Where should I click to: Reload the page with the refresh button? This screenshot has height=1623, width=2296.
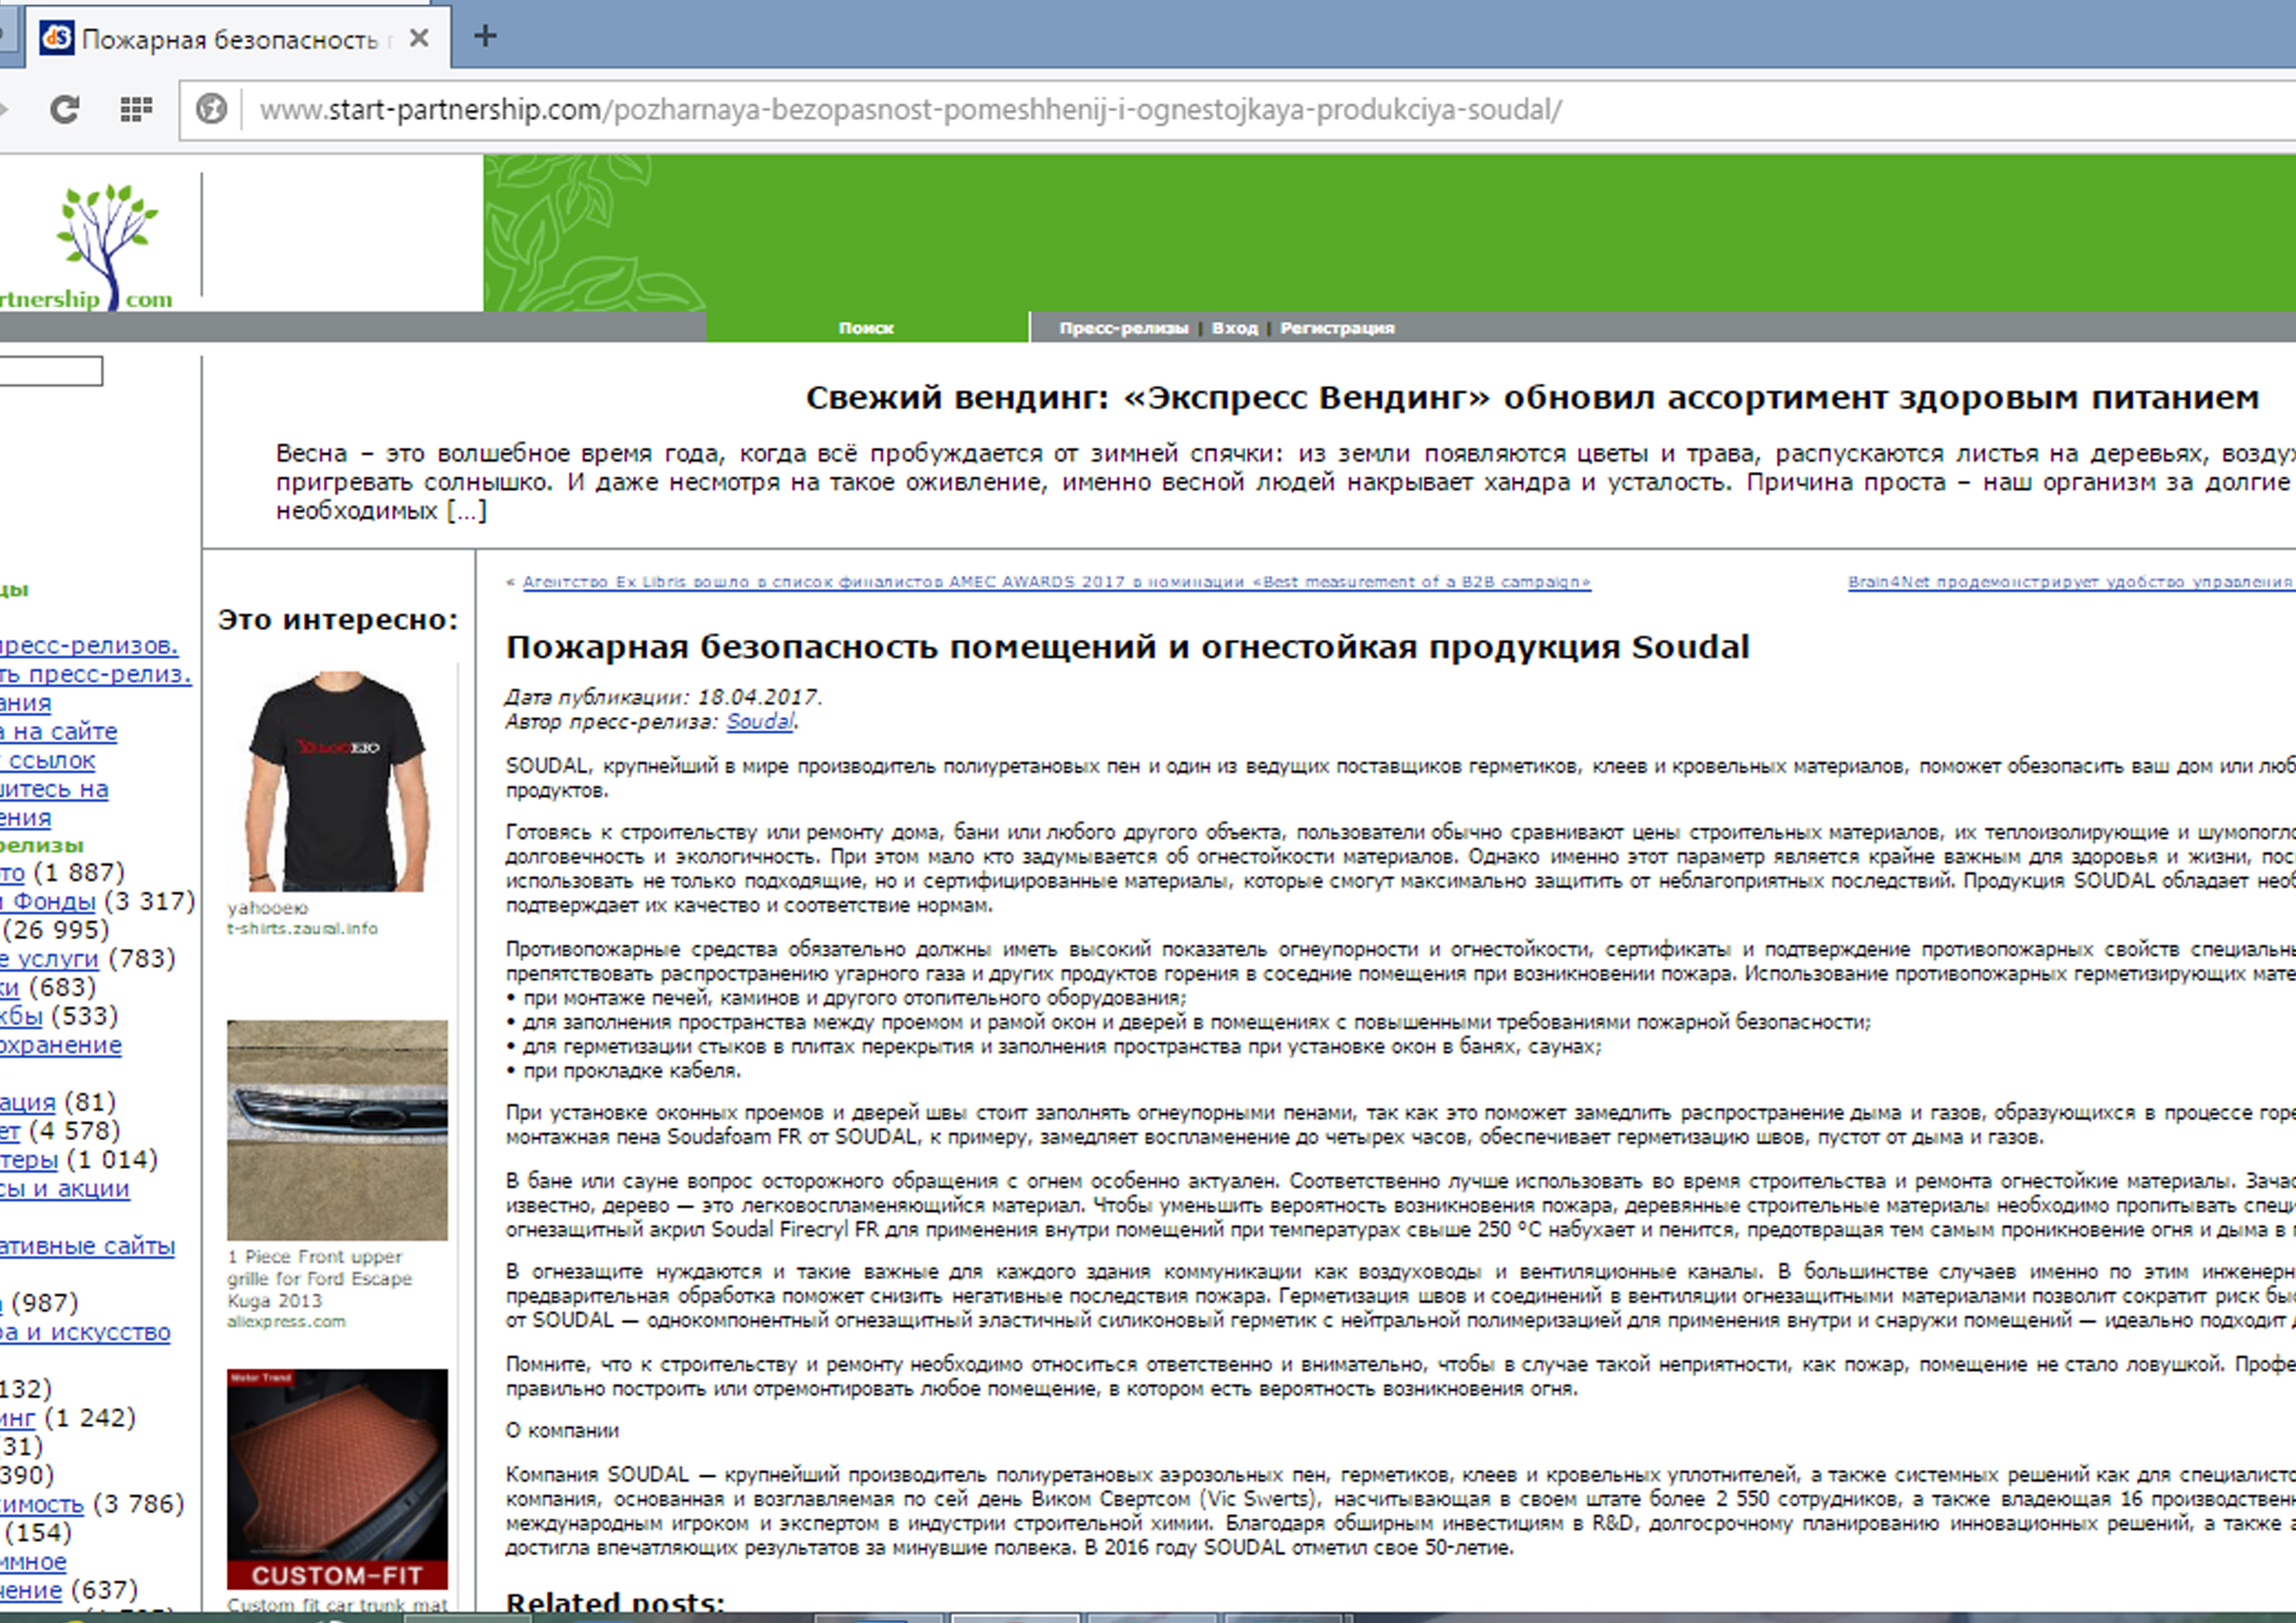click(65, 109)
